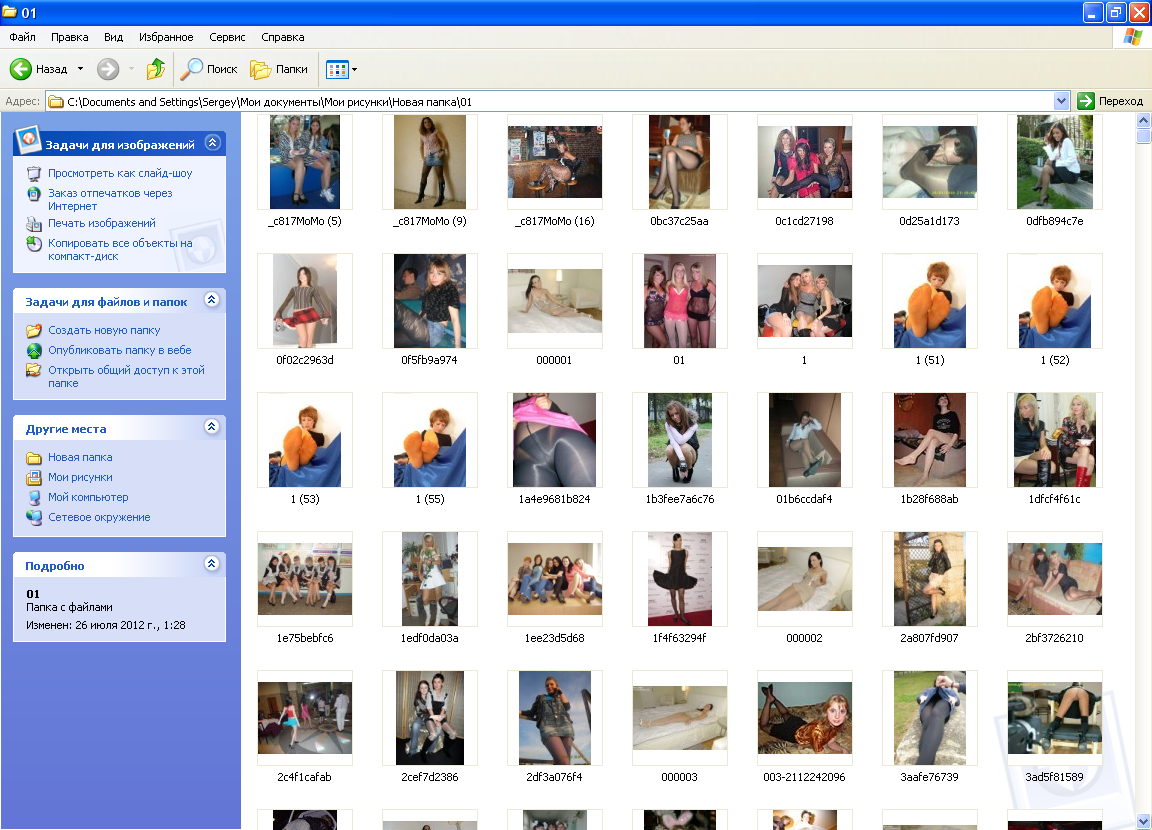Click the new-folder icon beside Создать новую папку
This screenshot has height=830, width=1152.
coord(34,331)
